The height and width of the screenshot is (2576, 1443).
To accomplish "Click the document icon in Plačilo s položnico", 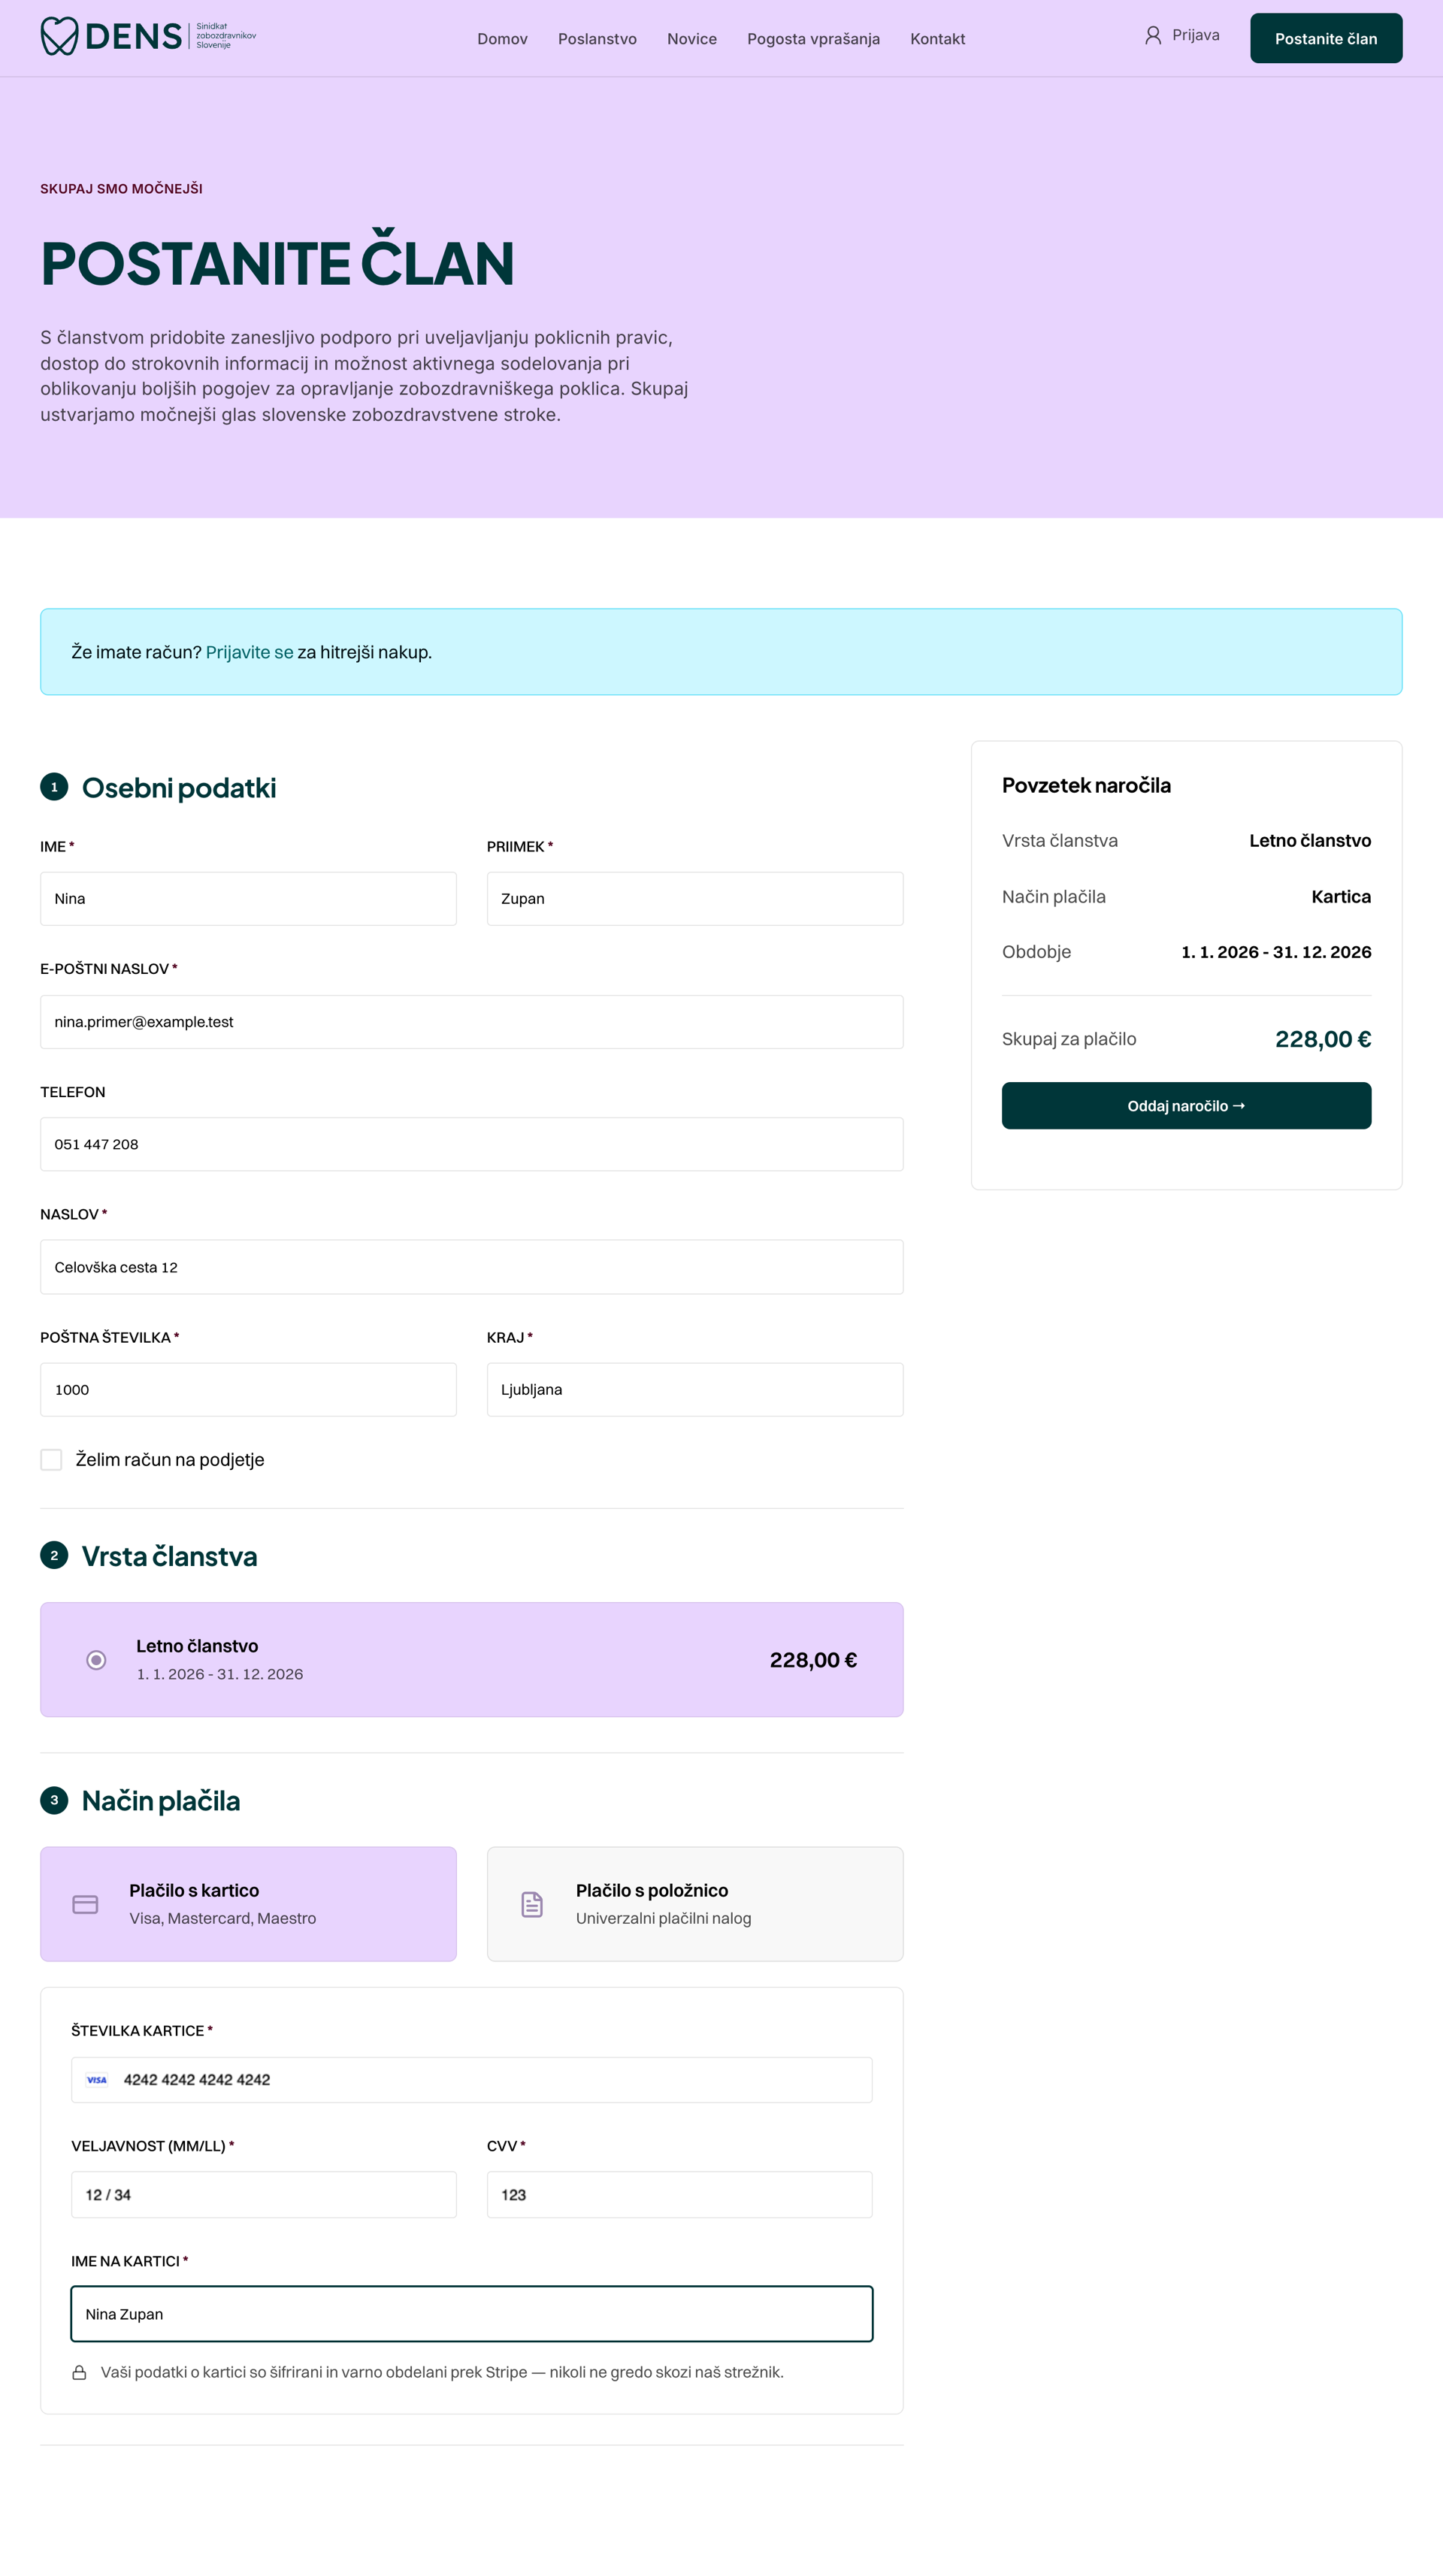I will click(x=532, y=1904).
